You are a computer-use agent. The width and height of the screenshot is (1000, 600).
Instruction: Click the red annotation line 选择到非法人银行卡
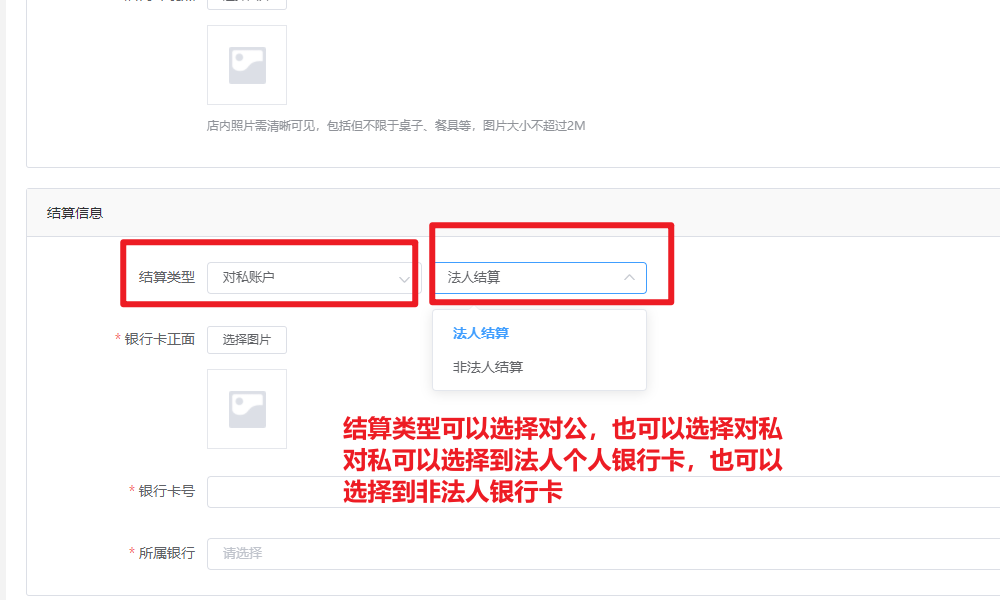[x=453, y=492]
